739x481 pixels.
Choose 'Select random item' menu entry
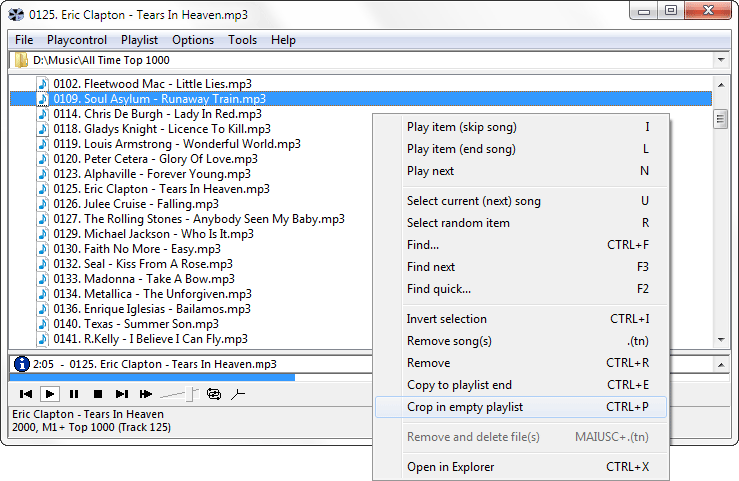(521, 223)
